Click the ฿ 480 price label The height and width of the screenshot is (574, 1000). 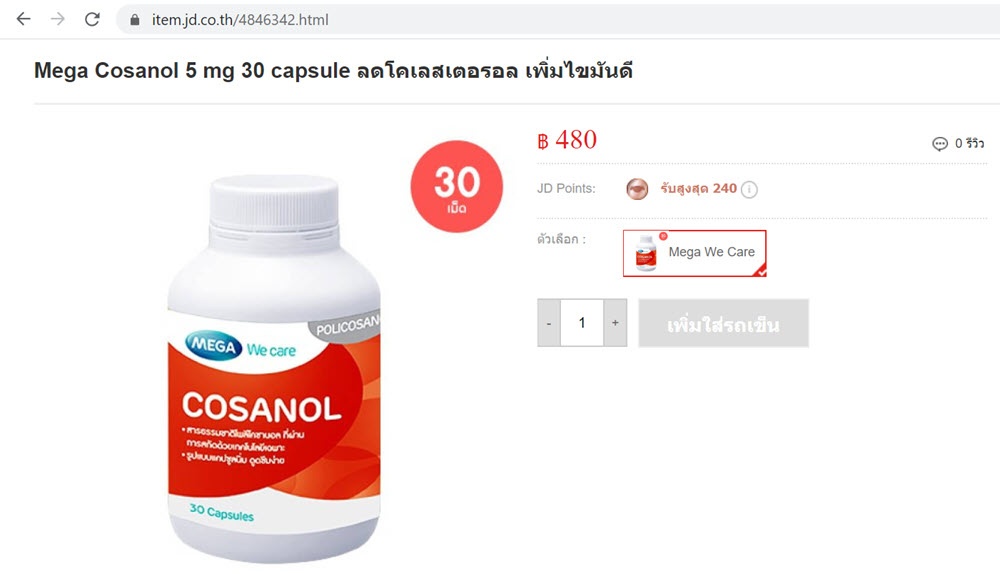click(x=567, y=140)
